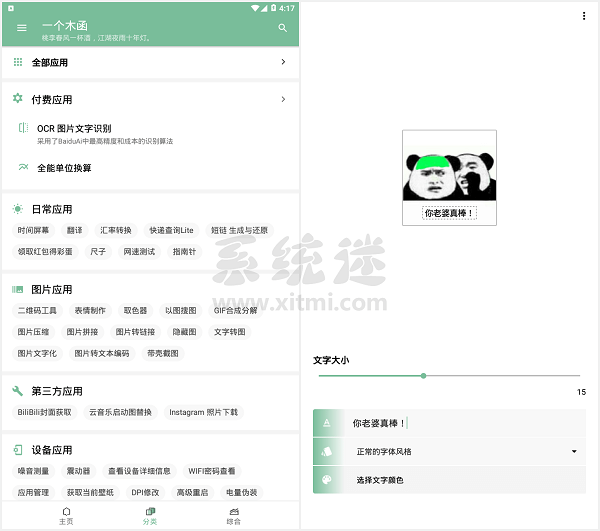This screenshot has height=531, width=600.
Task: Open the 文字转图 chip
Action: click(x=230, y=332)
